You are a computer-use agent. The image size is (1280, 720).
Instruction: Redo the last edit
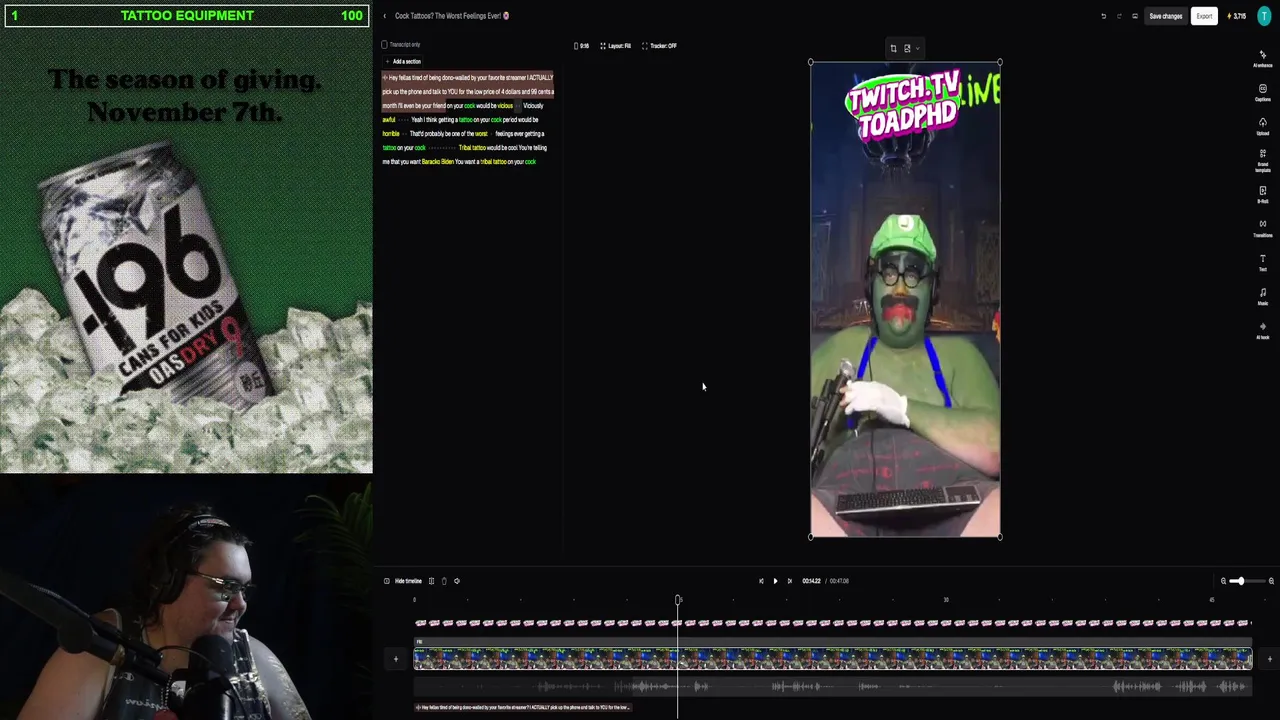(x=1119, y=16)
